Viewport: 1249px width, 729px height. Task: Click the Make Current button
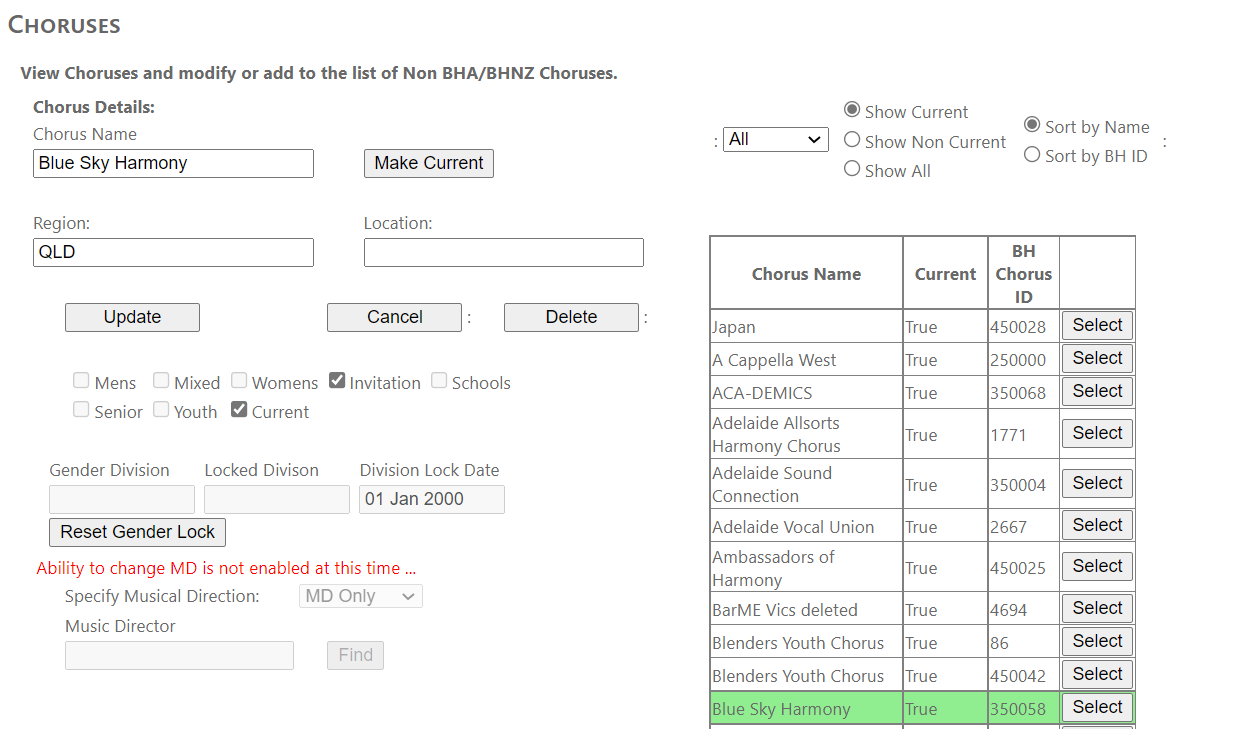tap(428, 163)
